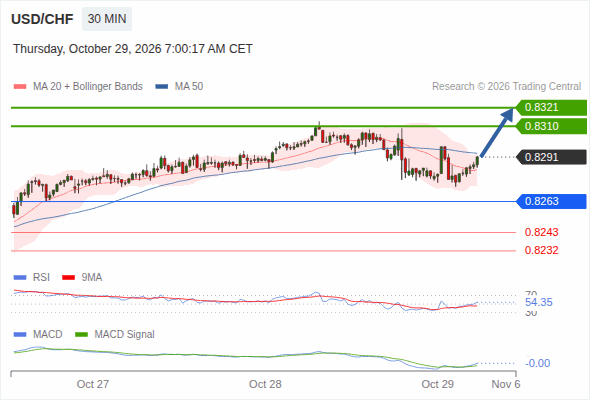Click the blue MACD legend swatch
The image size is (590, 400).
pyautogui.click(x=20, y=335)
